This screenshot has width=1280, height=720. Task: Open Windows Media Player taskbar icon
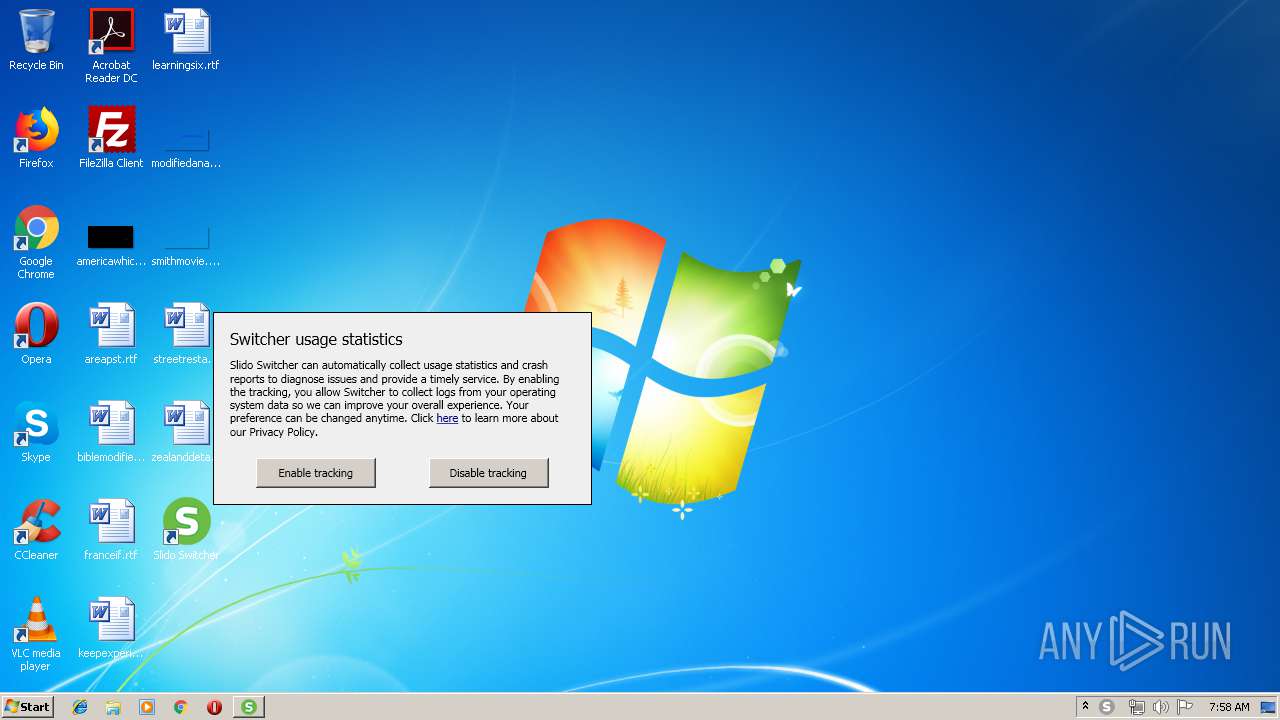pyautogui.click(x=147, y=707)
